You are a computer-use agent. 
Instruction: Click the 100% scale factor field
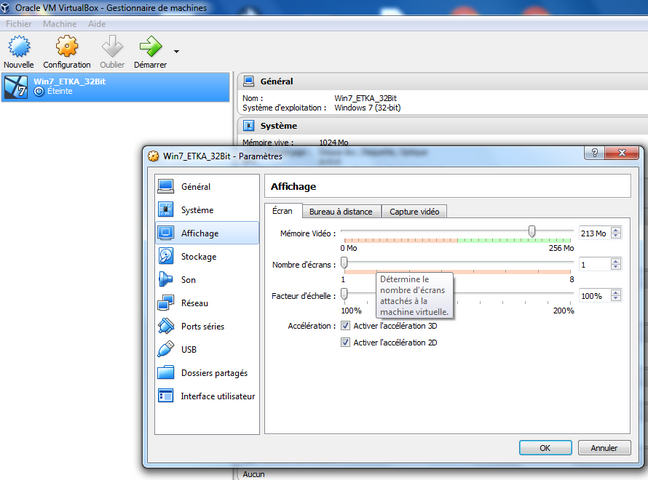[595, 296]
